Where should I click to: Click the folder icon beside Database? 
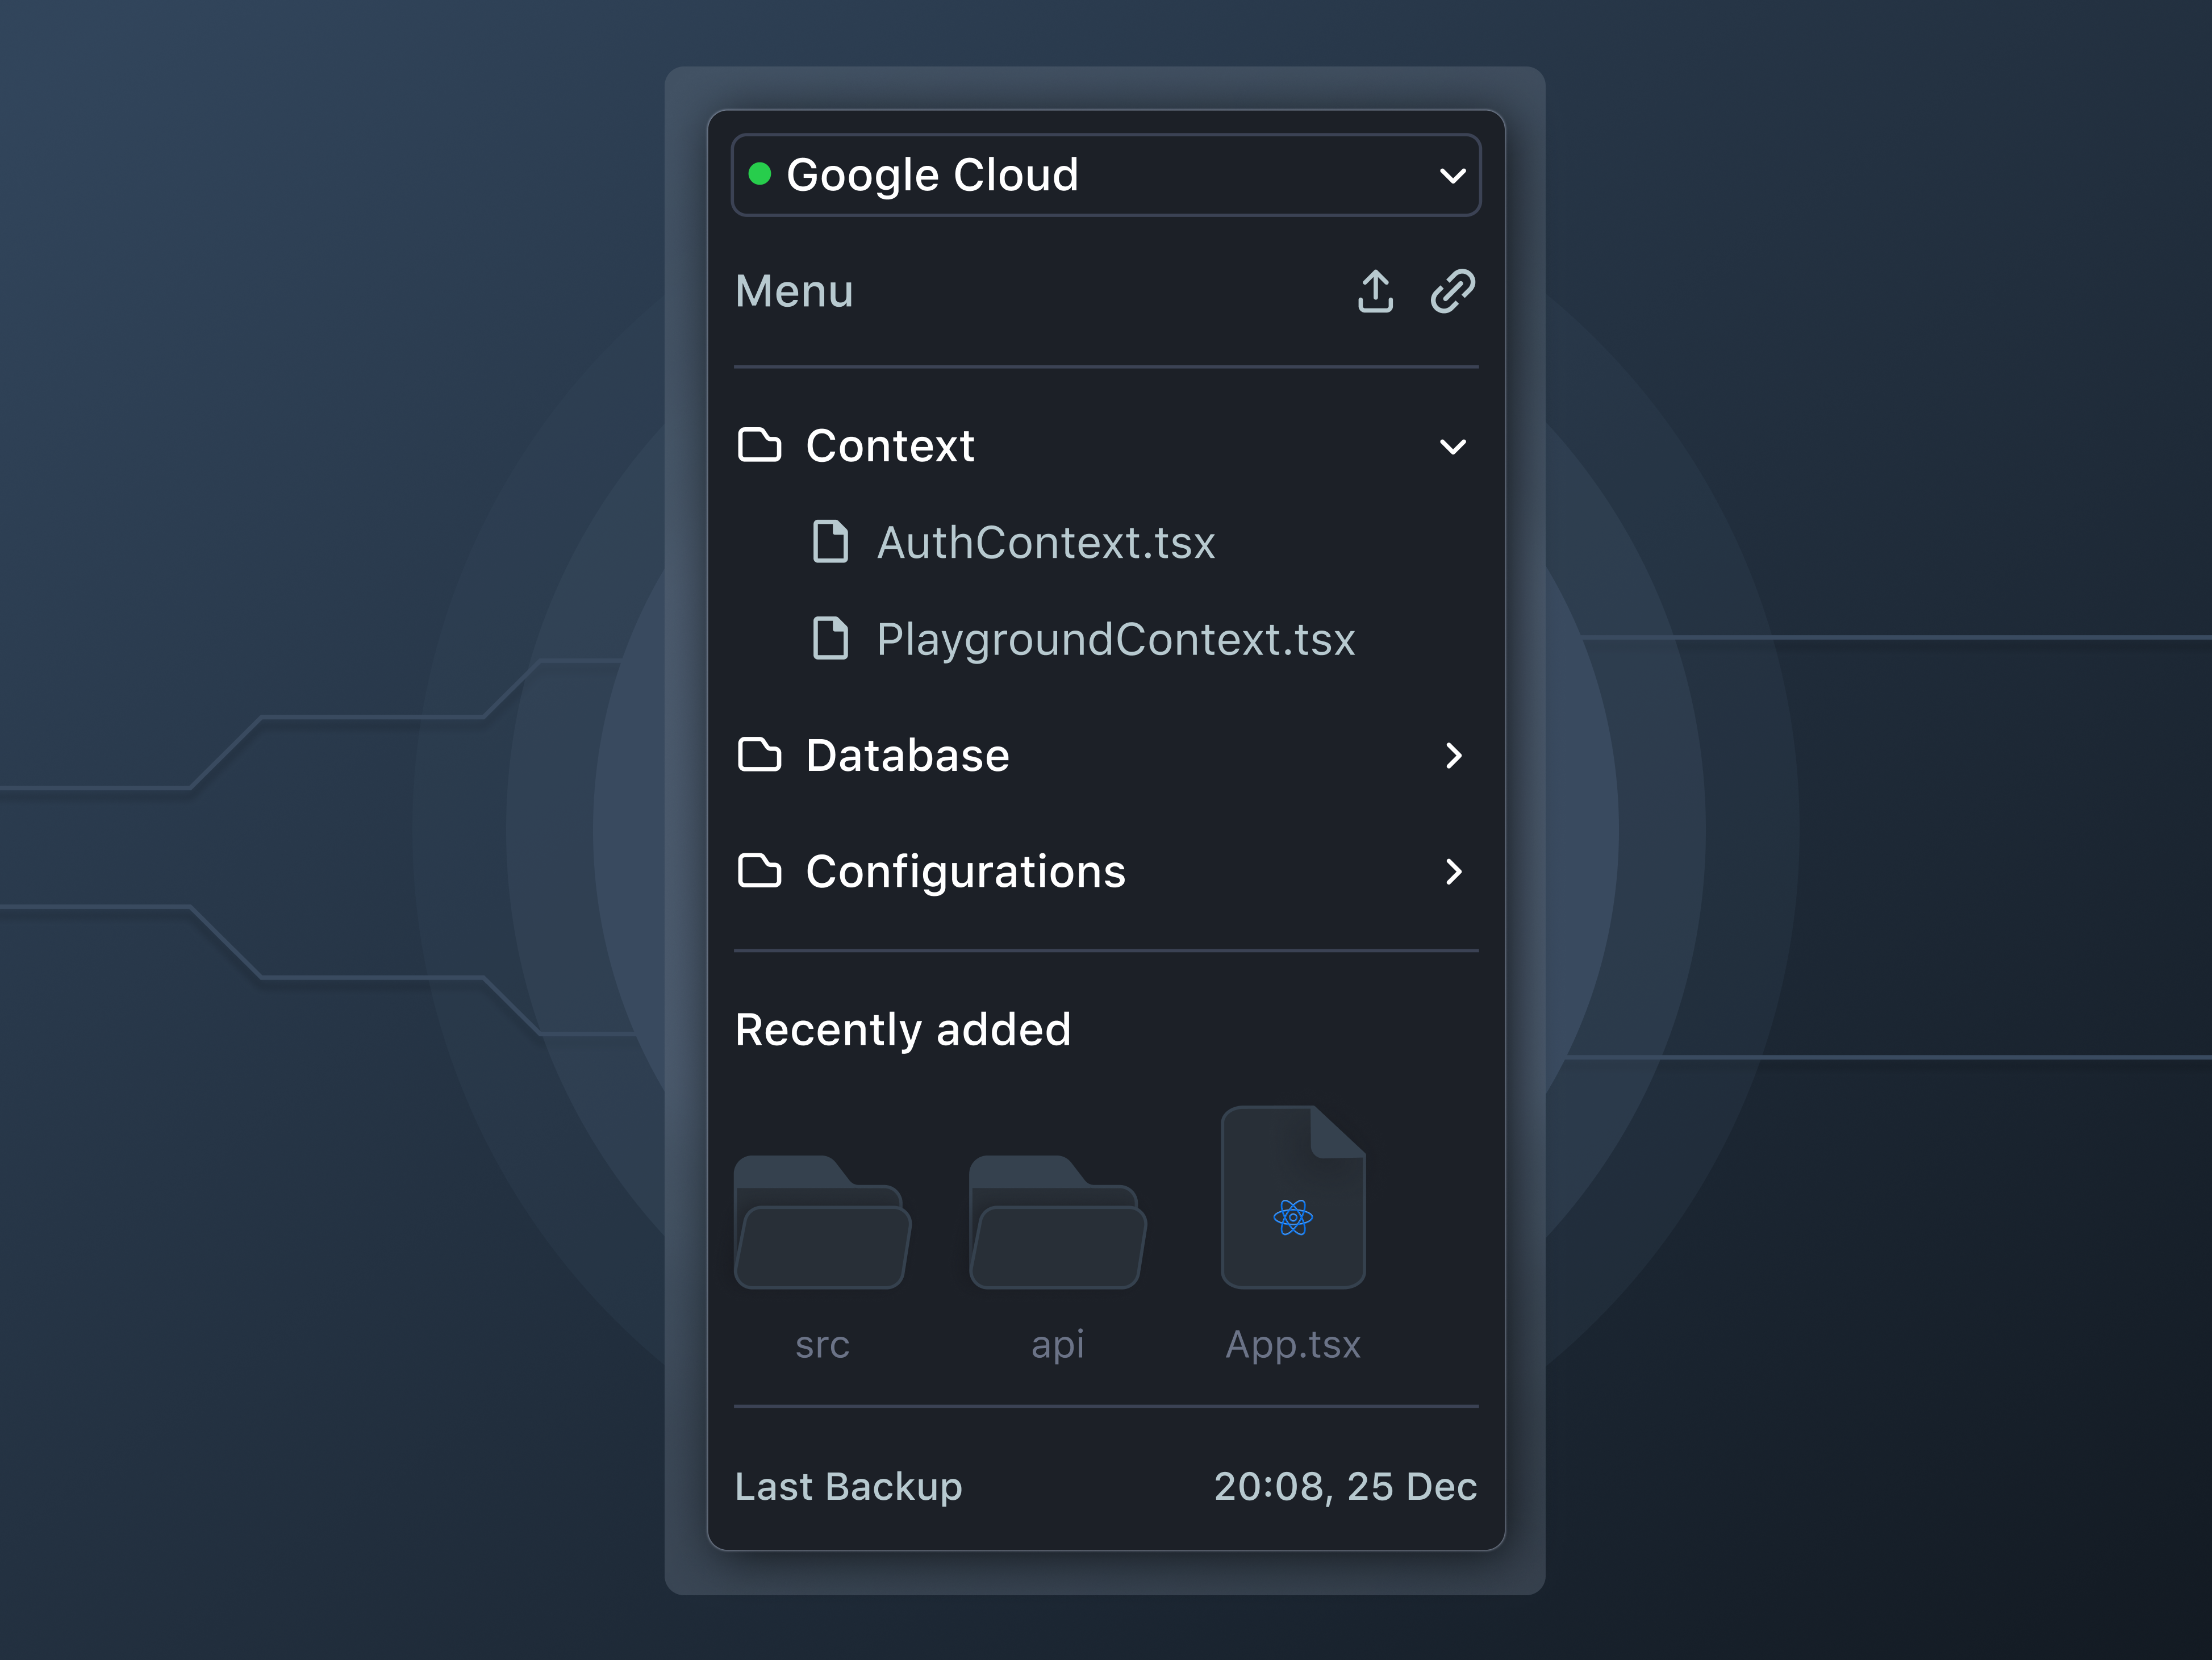click(x=759, y=755)
